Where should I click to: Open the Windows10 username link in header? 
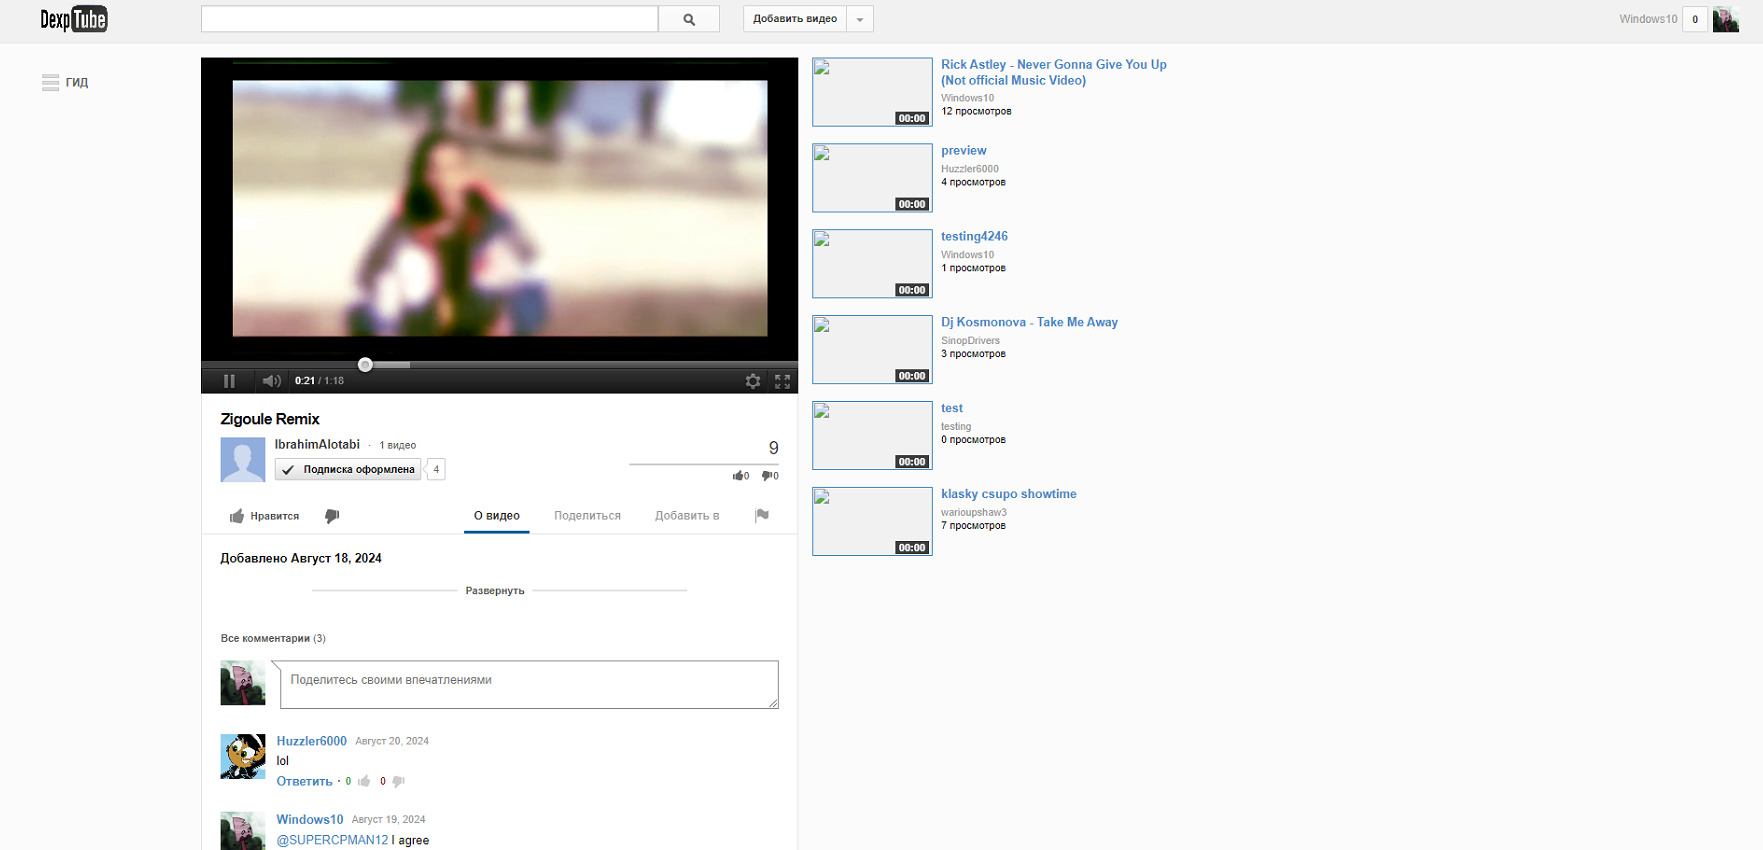[x=1648, y=19]
